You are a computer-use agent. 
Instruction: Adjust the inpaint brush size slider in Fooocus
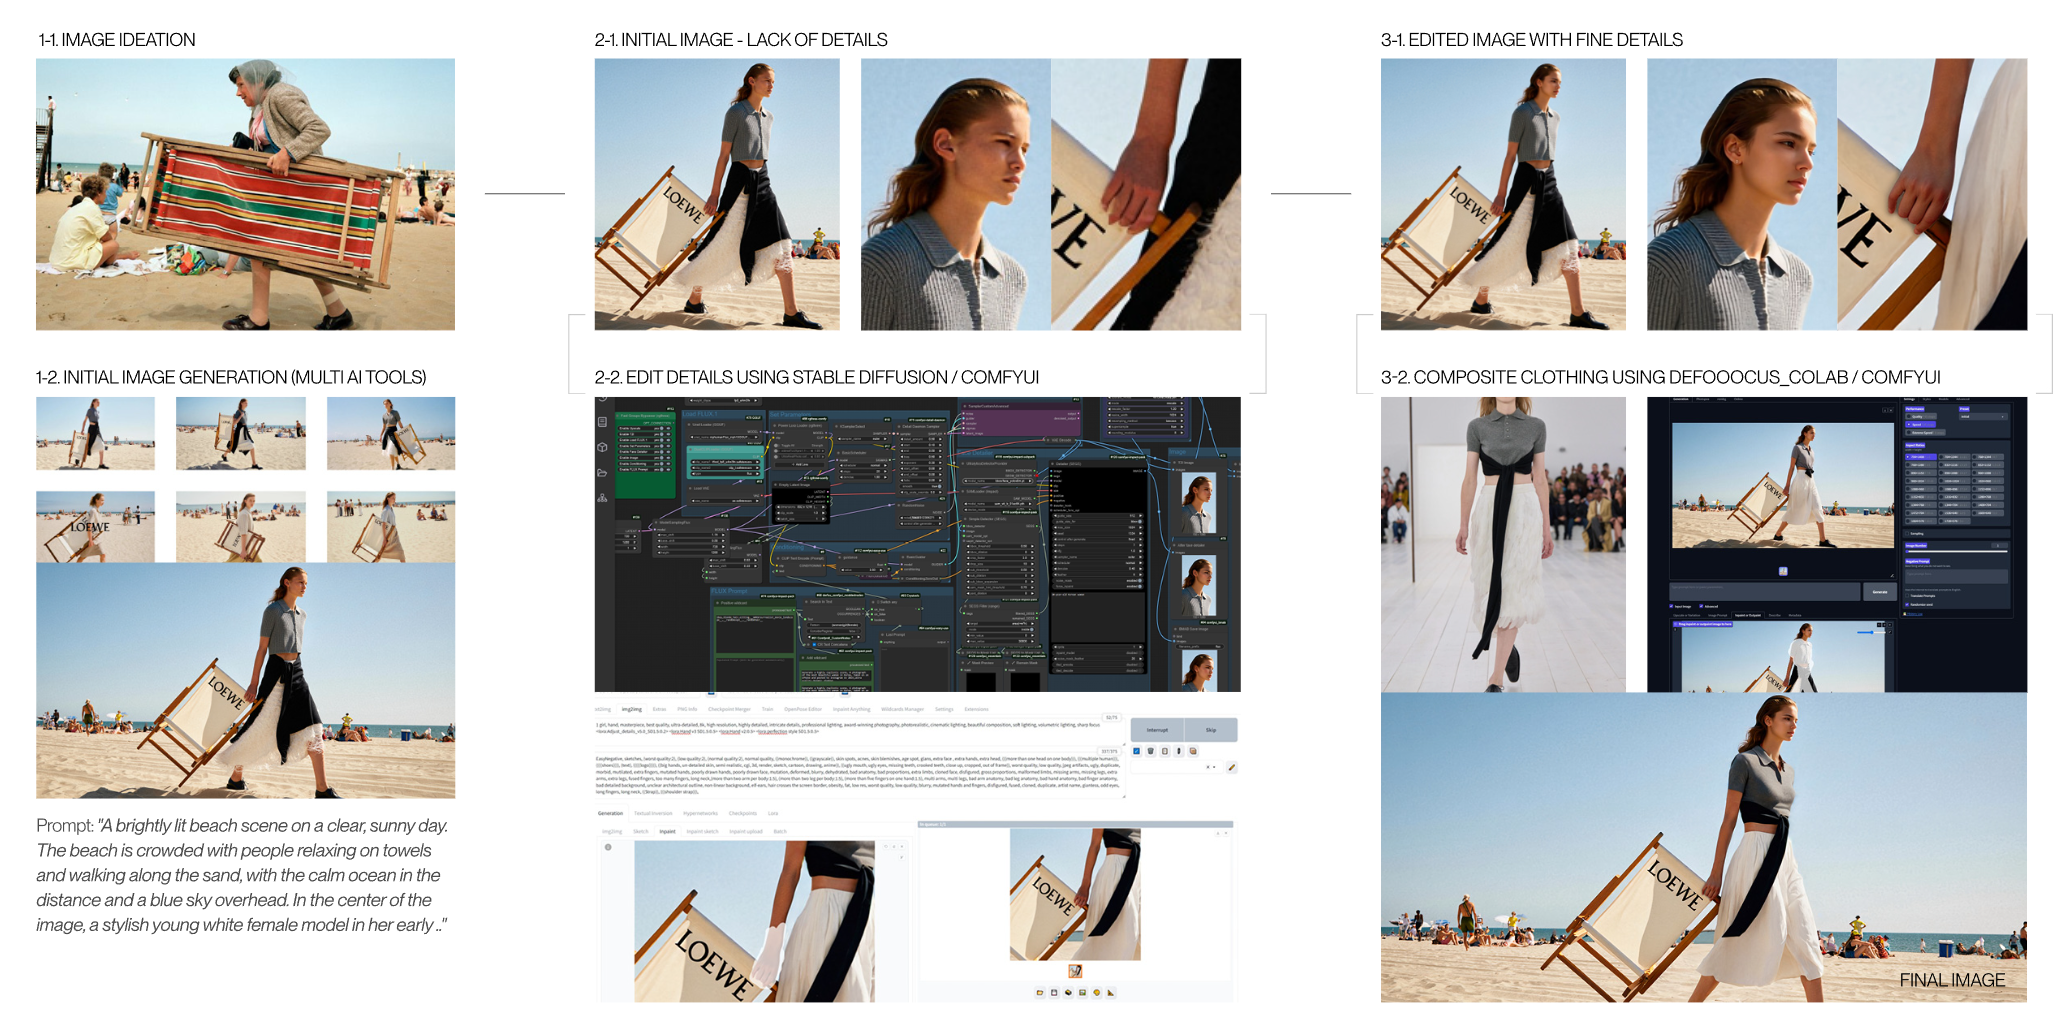click(x=1871, y=632)
